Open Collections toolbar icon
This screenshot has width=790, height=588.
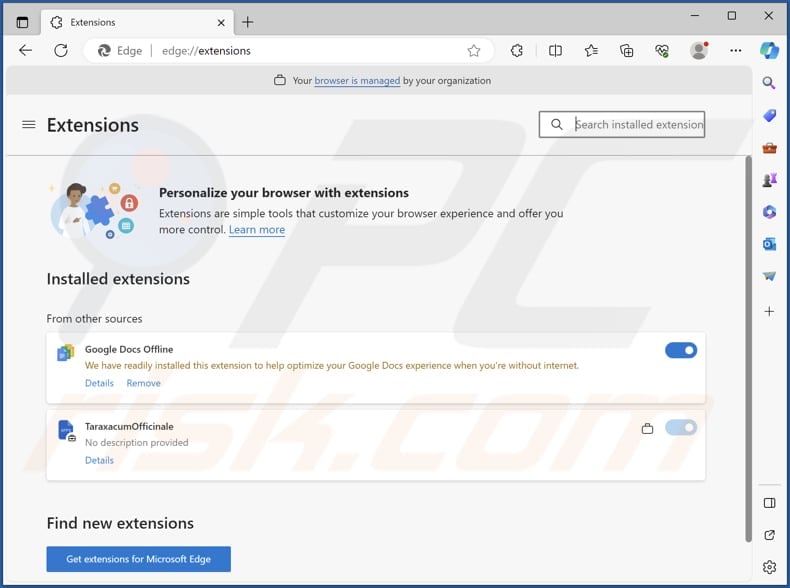pyautogui.click(x=627, y=50)
